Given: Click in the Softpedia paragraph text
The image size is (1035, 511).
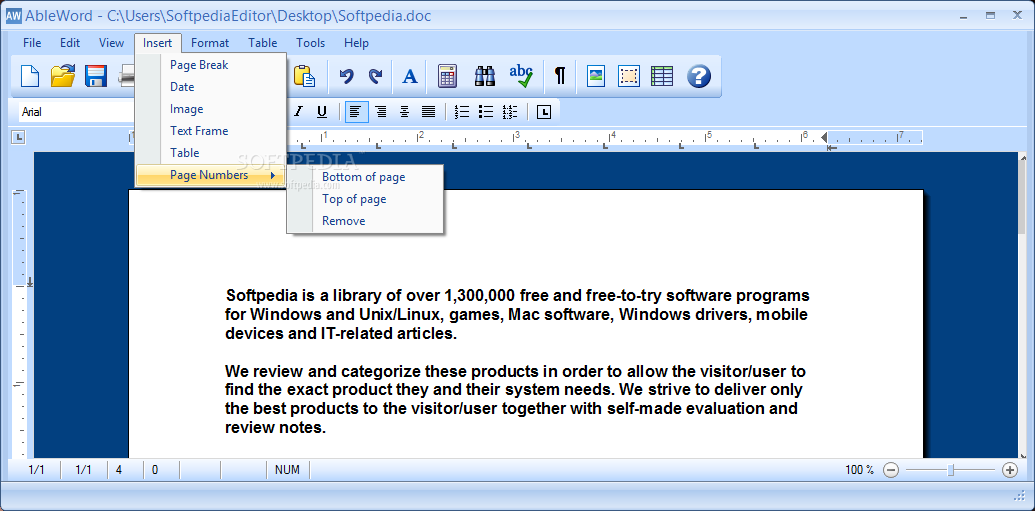Looking at the screenshot, I should coord(518,314).
